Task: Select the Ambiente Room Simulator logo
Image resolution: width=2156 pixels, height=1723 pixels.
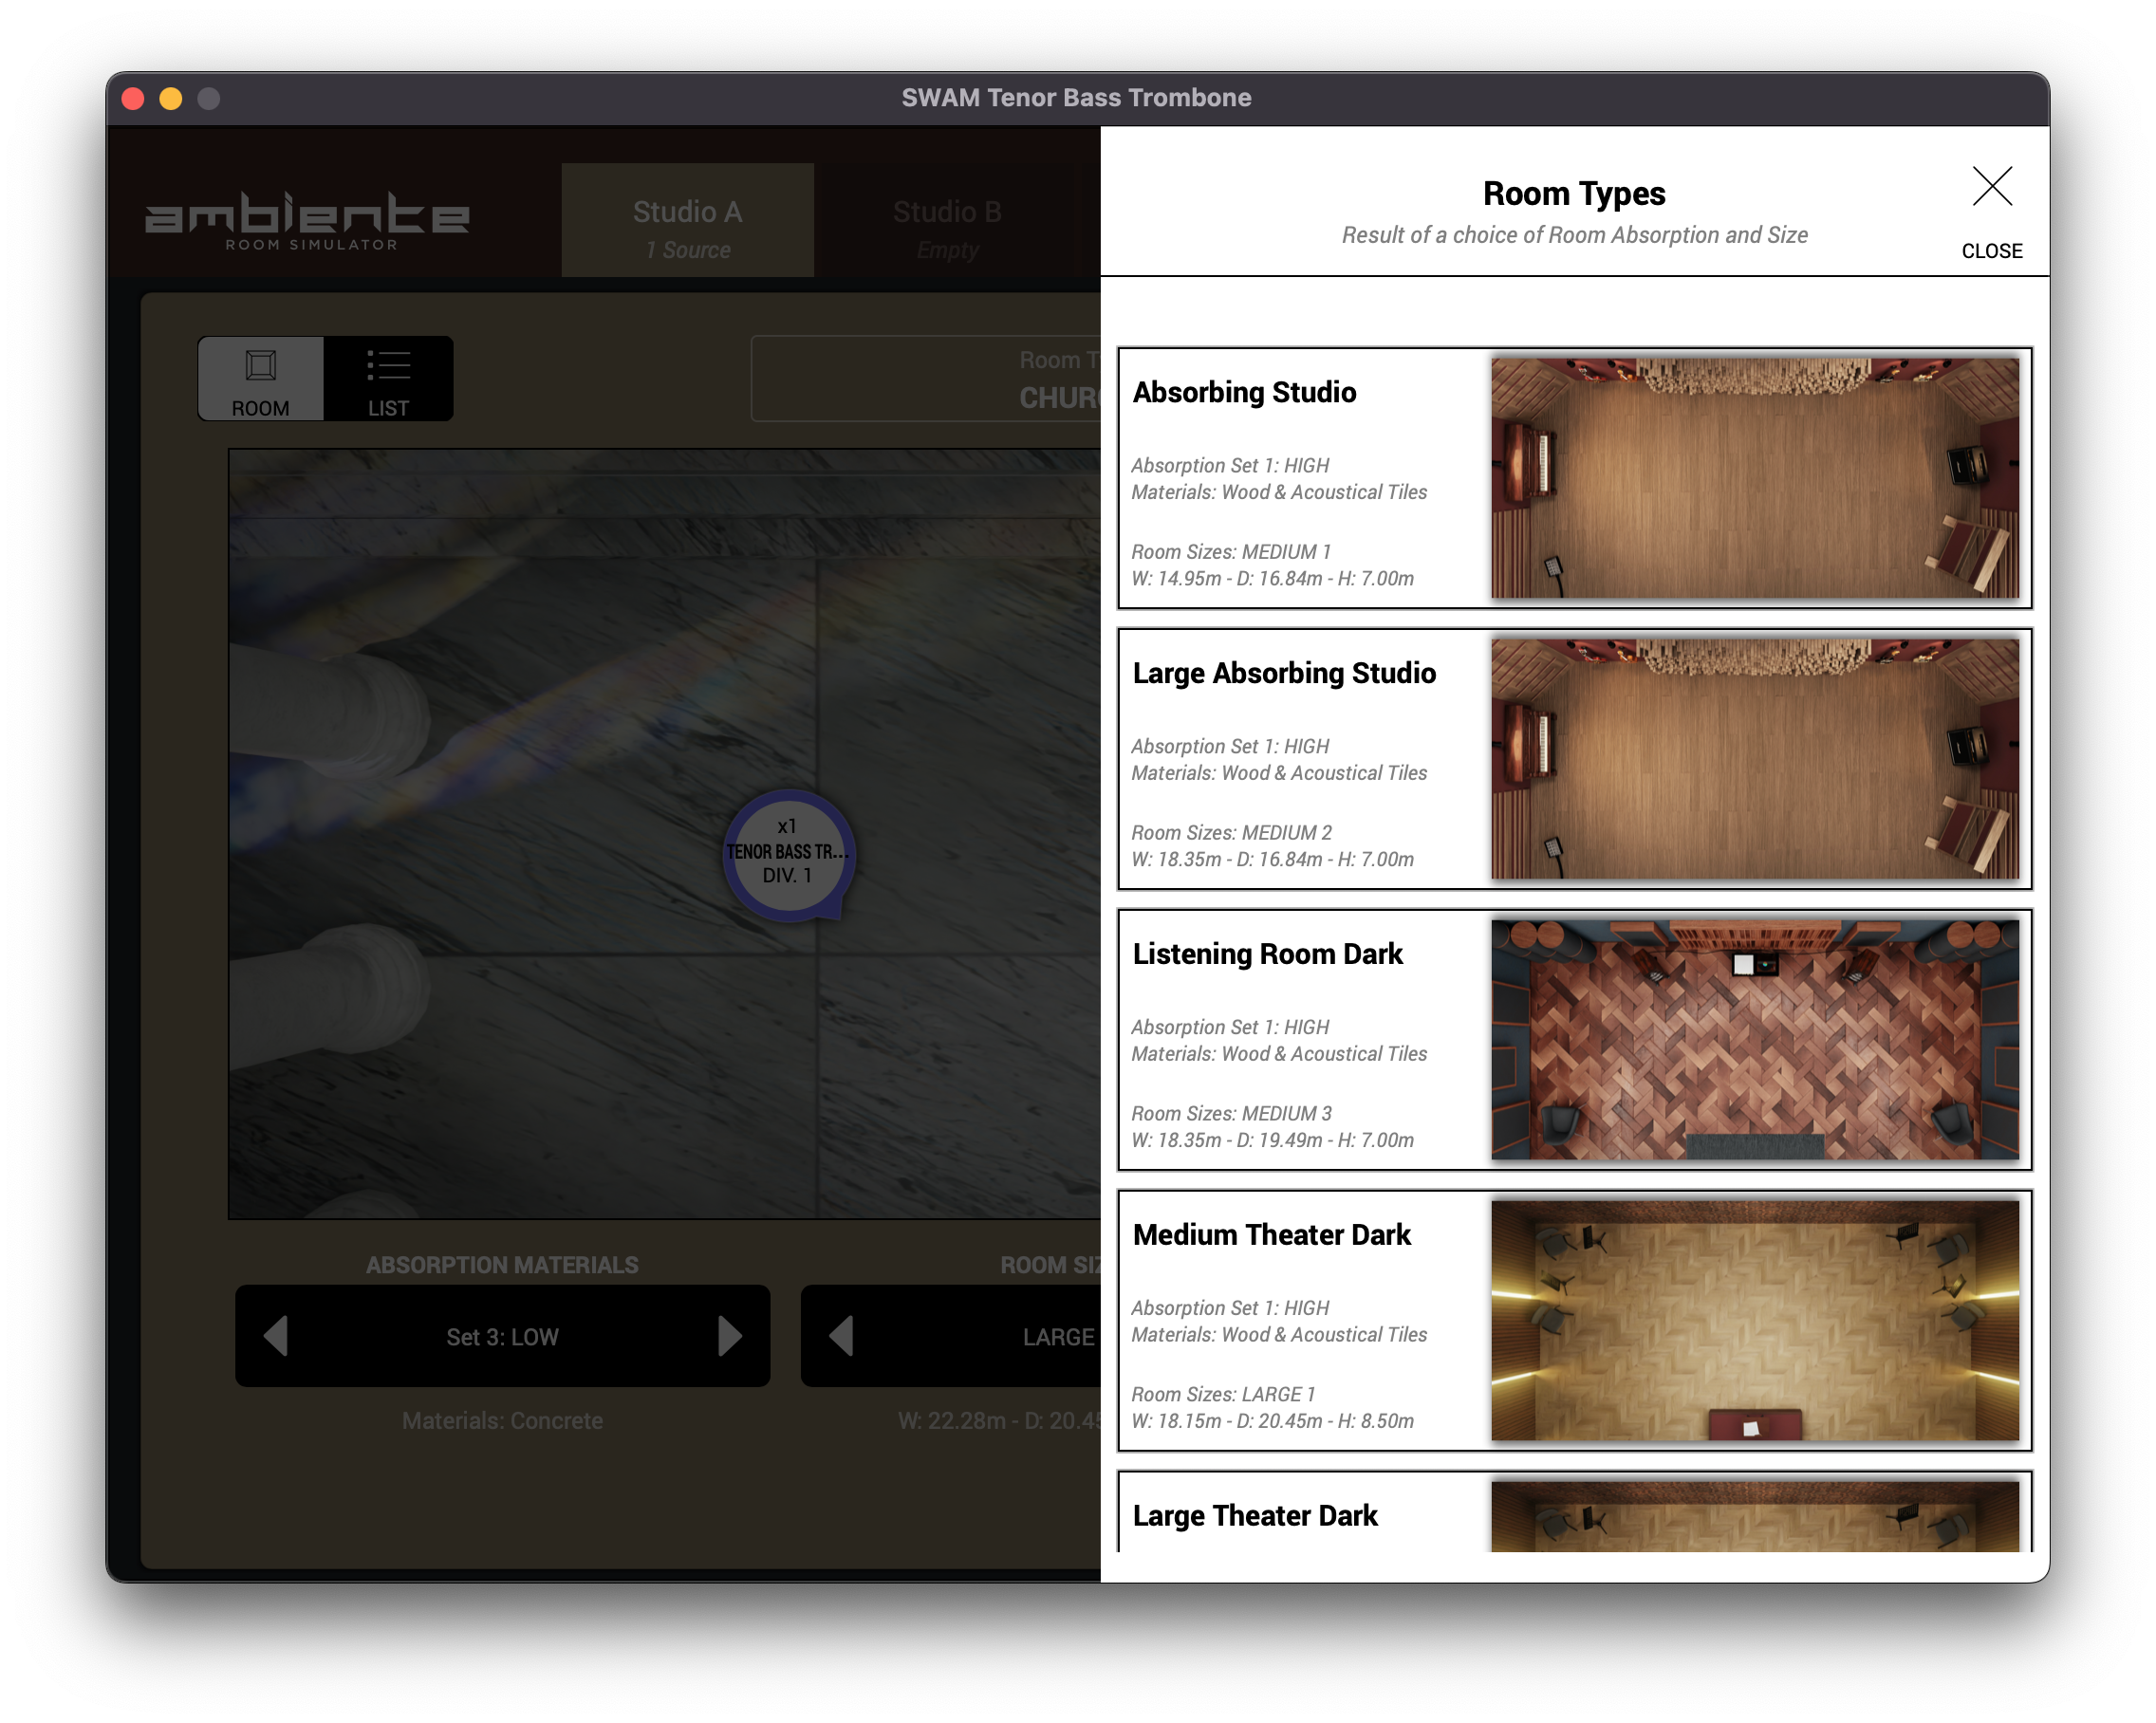Action: (307, 221)
